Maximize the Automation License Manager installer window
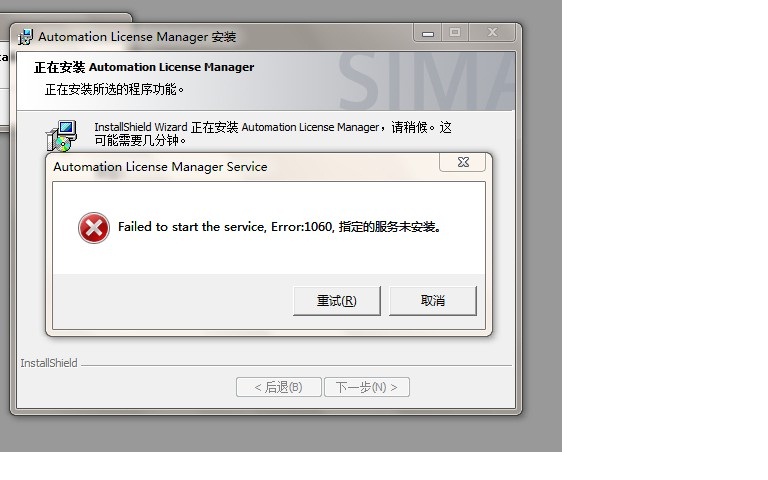The height and width of the screenshot is (480, 768). (x=455, y=33)
